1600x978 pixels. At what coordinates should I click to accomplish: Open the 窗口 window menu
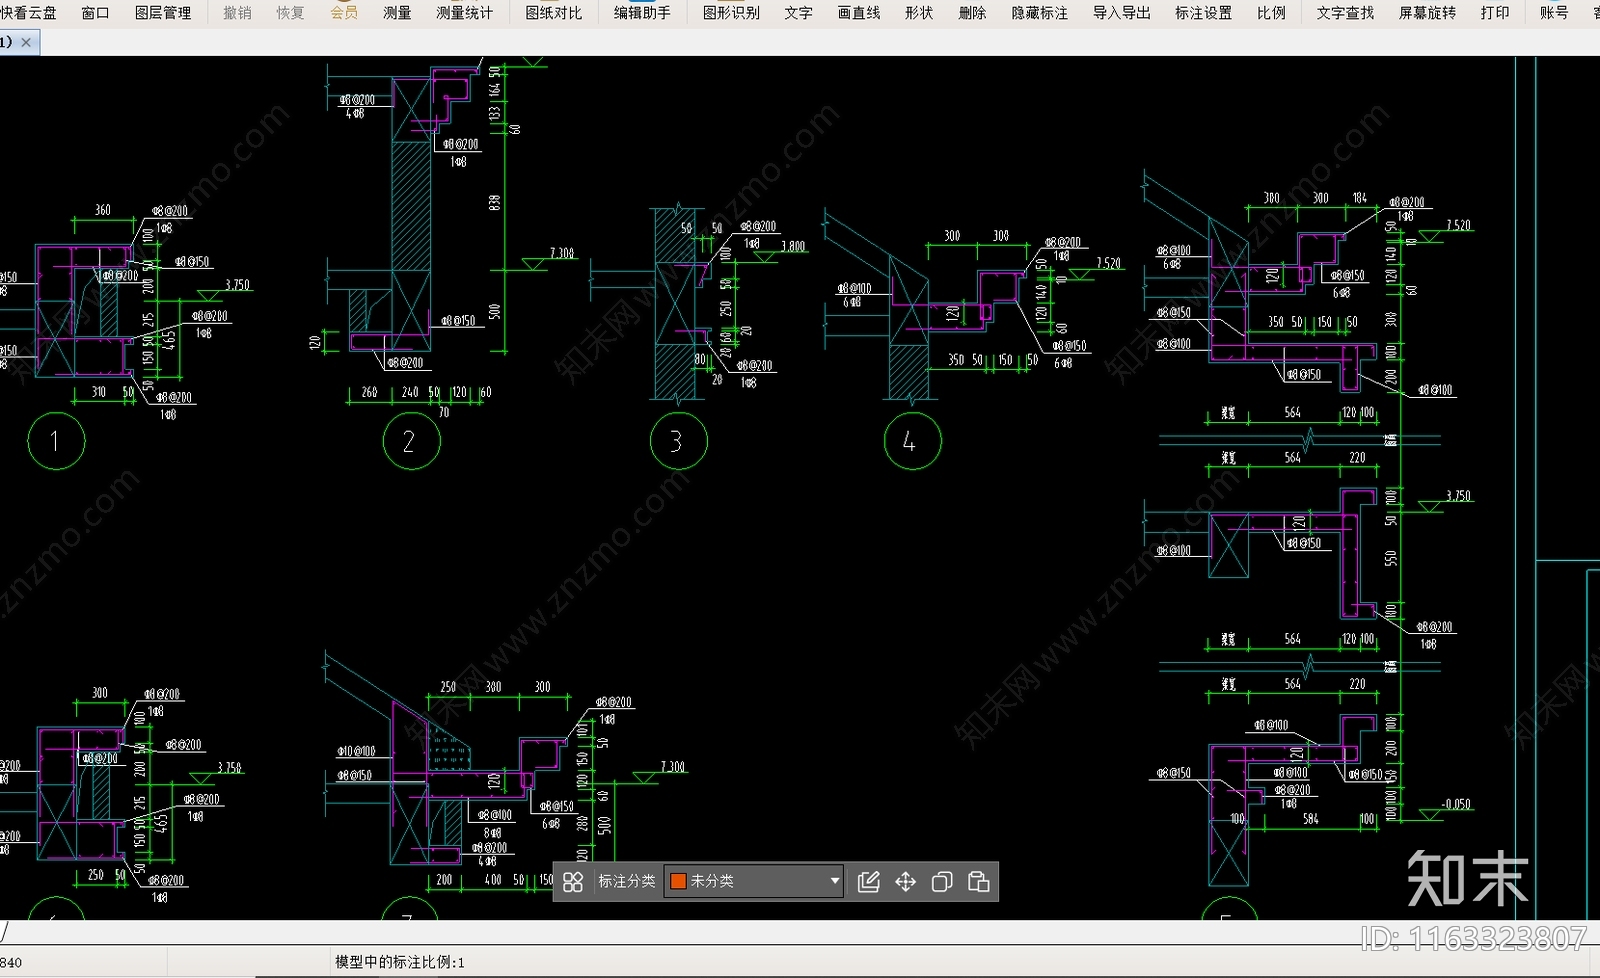(x=95, y=13)
